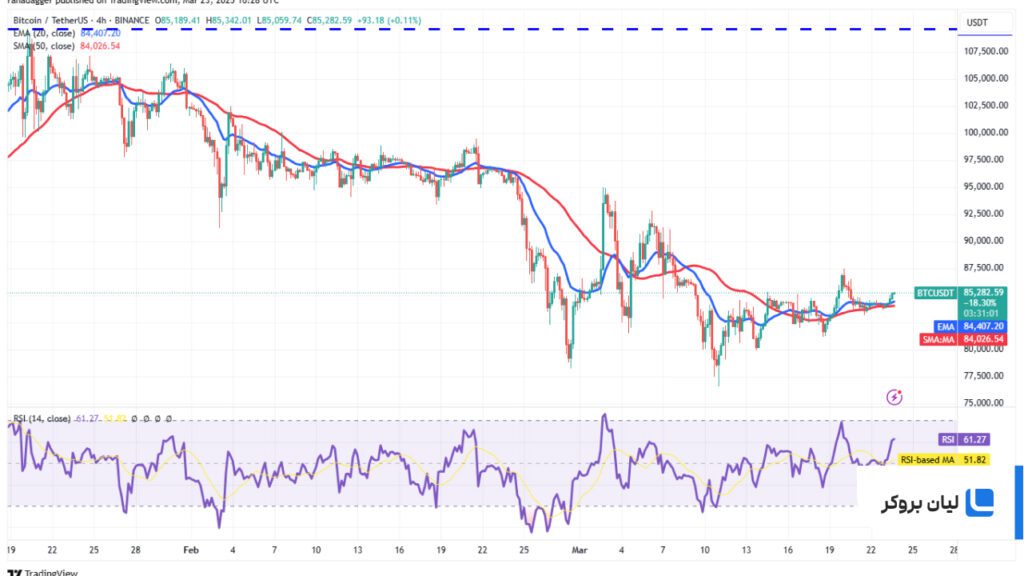Click the red SMA:MA axis label
Image resolution: width=1024 pixels, height=576 pixels.
[x=938, y=340]
